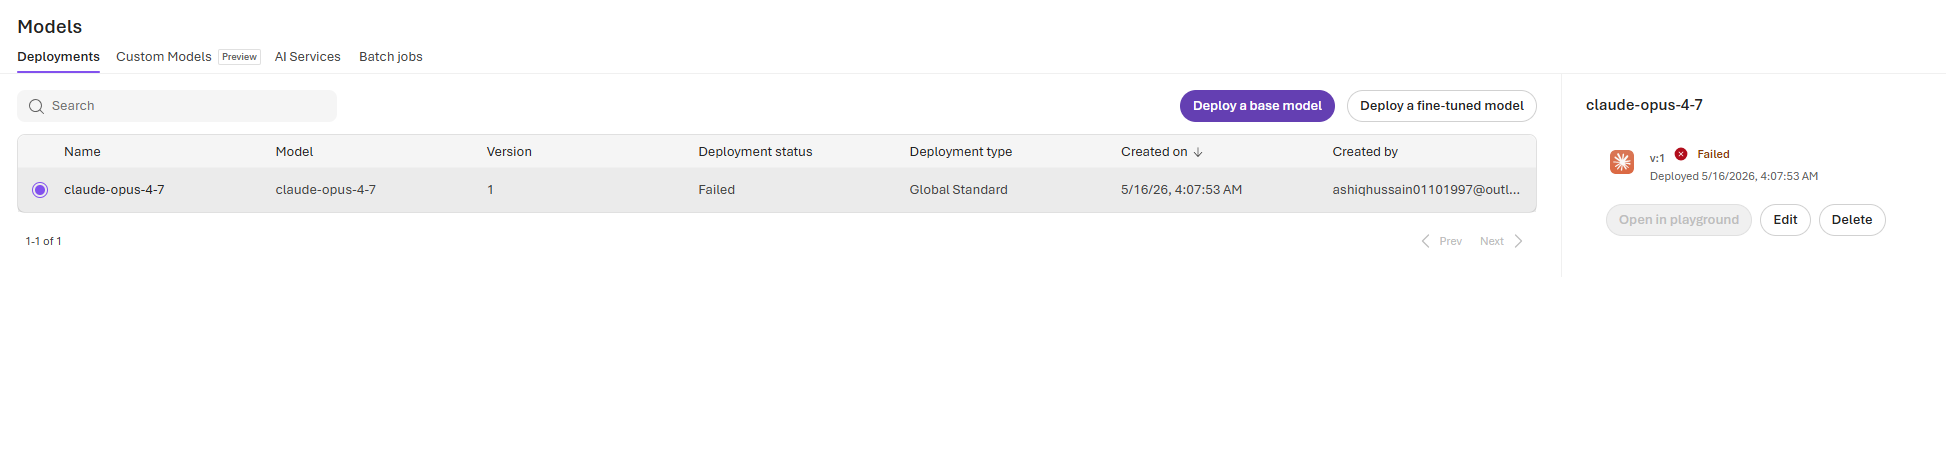Sort by the Model column header
This screenshot has width=1946, height=451.
[x=294, y=152]
